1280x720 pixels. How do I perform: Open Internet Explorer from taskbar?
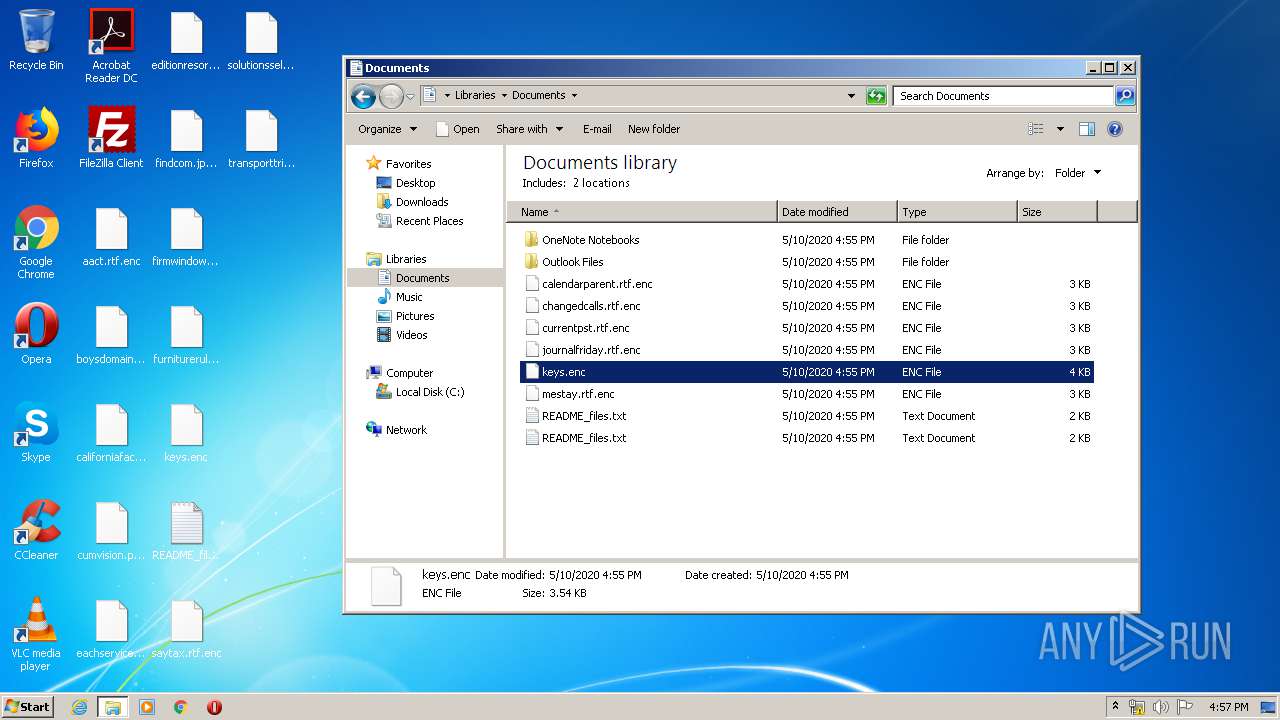(79, 707)
